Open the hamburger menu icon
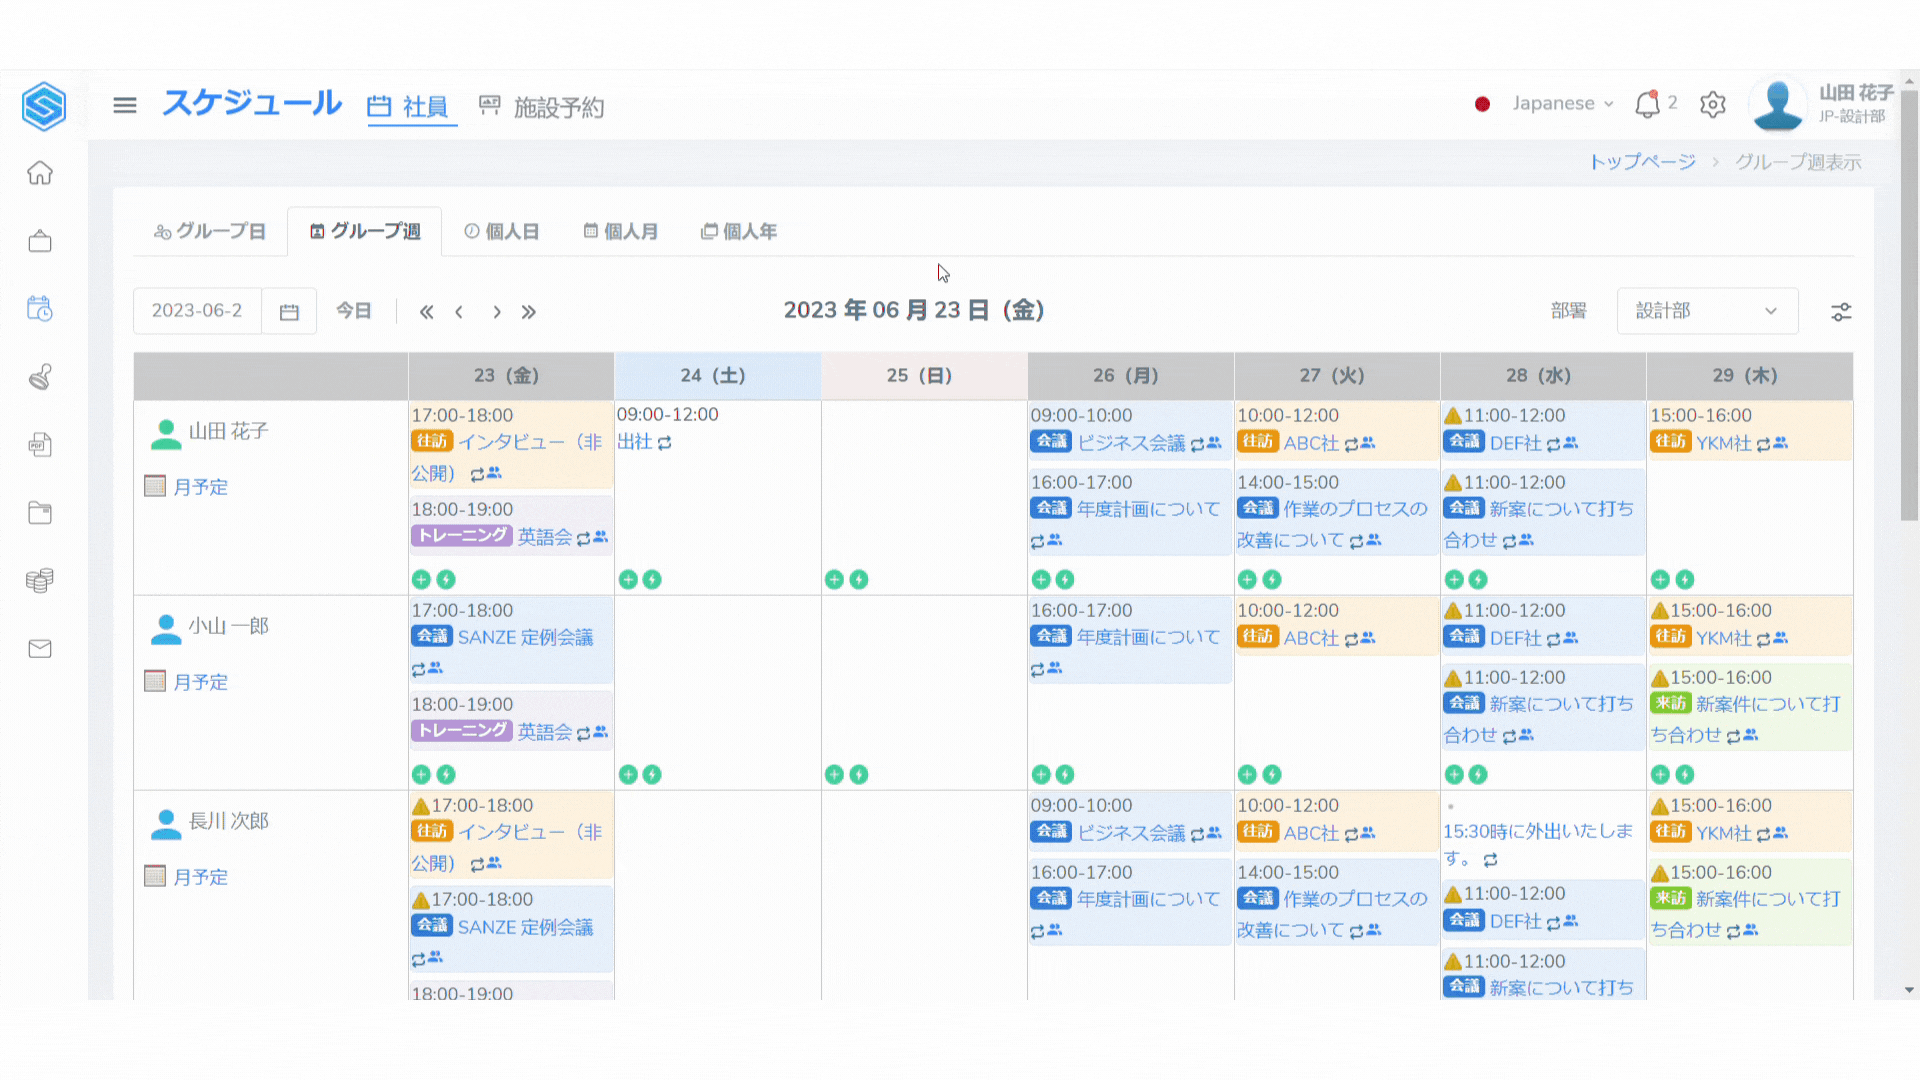This screenshot has width=1920, height=1080. click(x=125, y=105)
